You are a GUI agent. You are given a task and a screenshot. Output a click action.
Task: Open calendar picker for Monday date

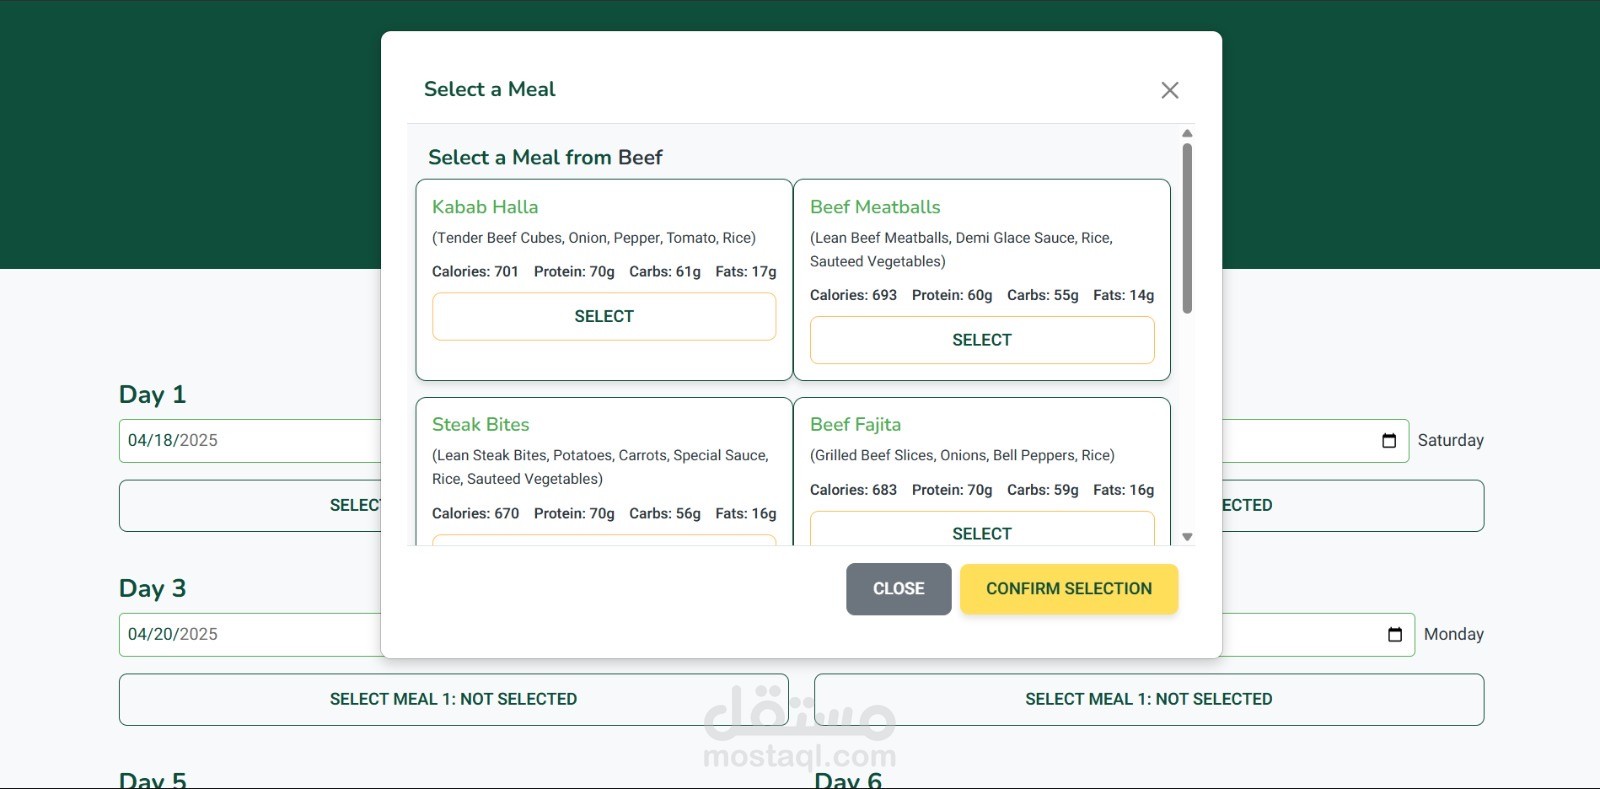coord(1395,635)
